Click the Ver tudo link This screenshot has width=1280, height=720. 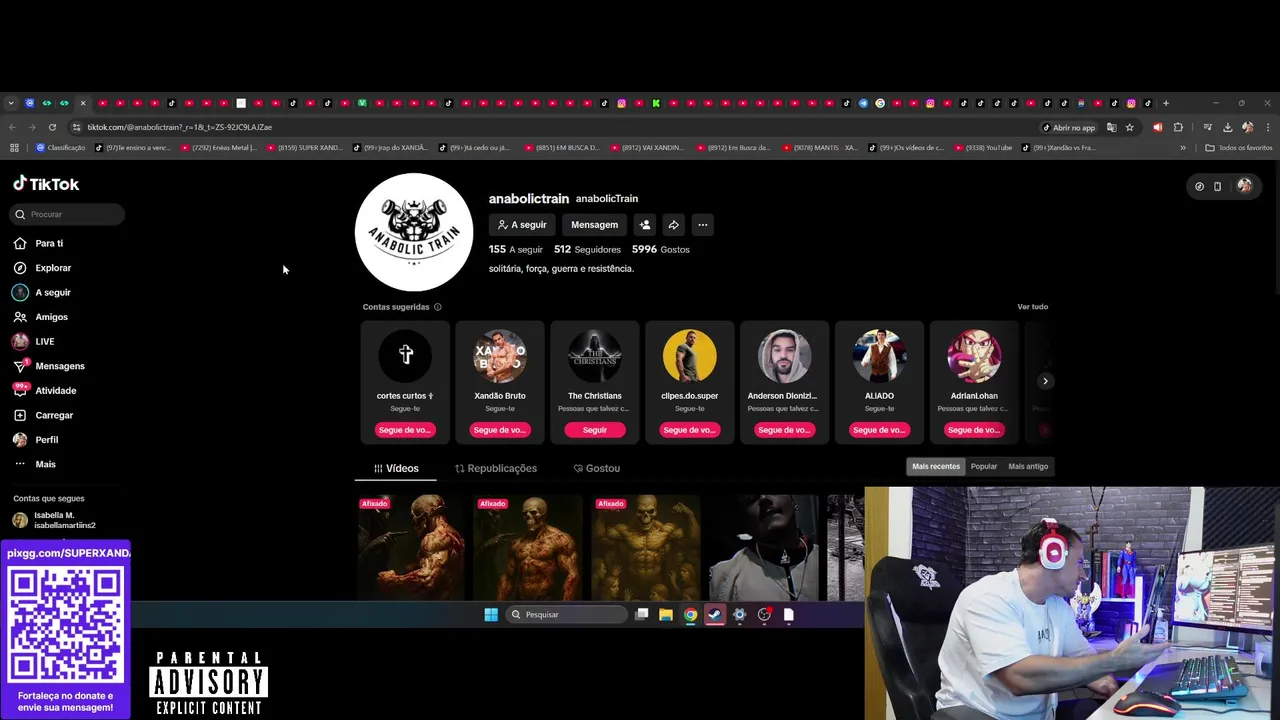(1032, 307)
